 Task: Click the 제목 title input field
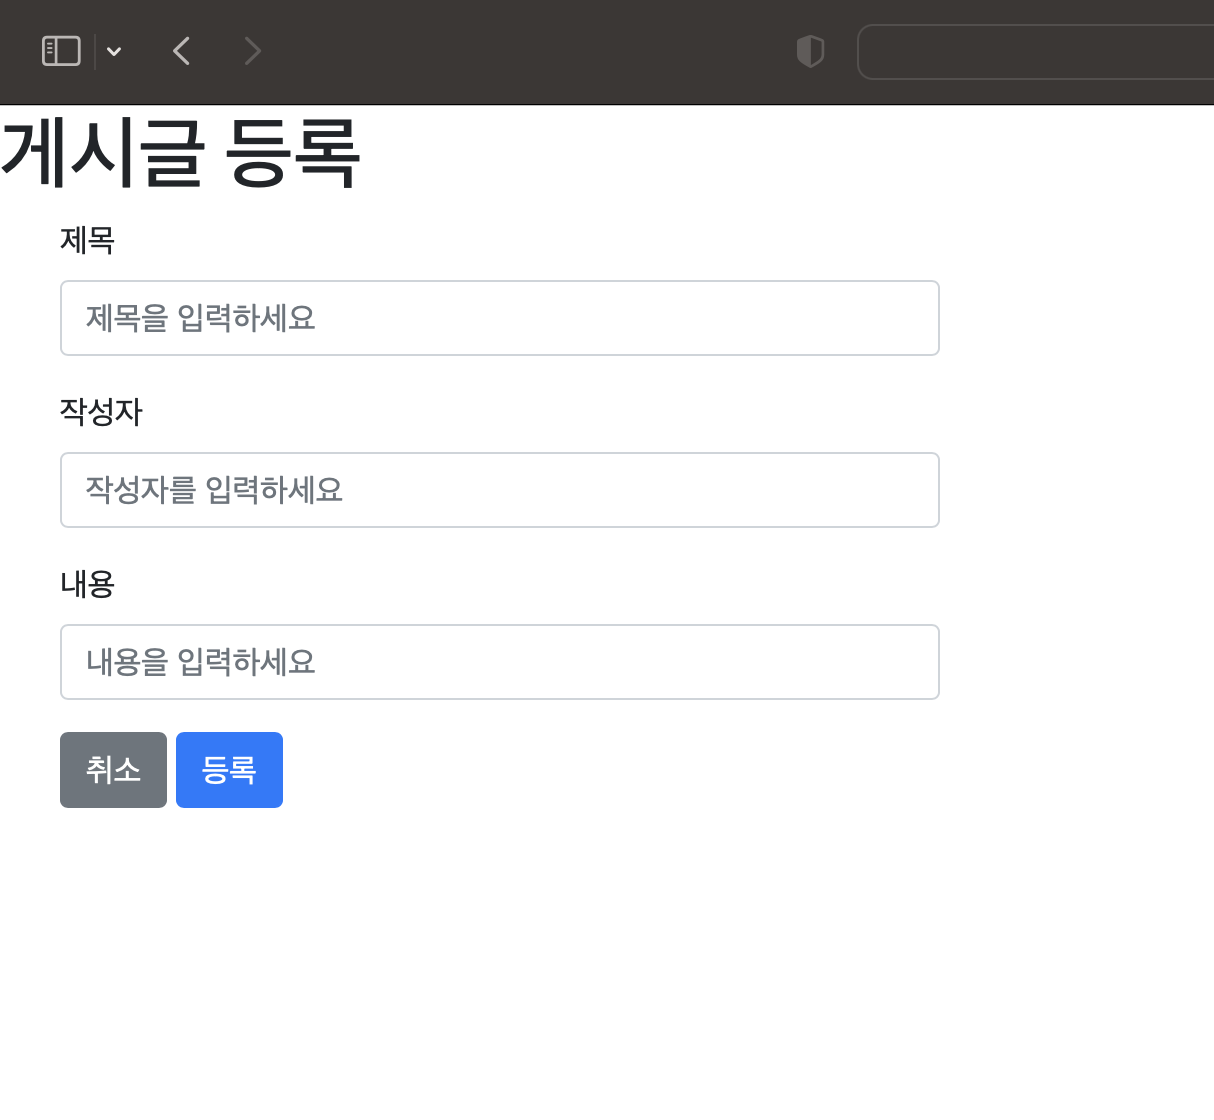pos(500,318)
